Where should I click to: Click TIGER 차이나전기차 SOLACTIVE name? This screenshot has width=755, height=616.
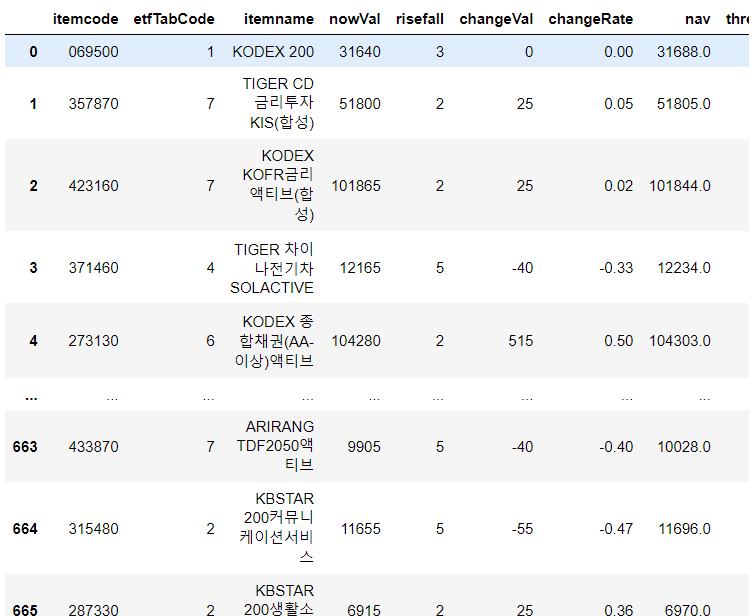tap(272, 268)
